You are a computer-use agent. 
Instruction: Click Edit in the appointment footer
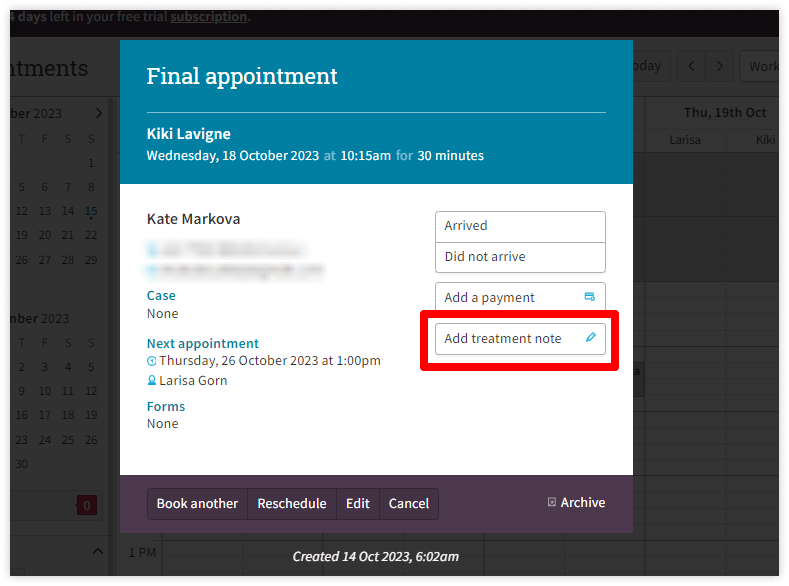pos(358,504)
